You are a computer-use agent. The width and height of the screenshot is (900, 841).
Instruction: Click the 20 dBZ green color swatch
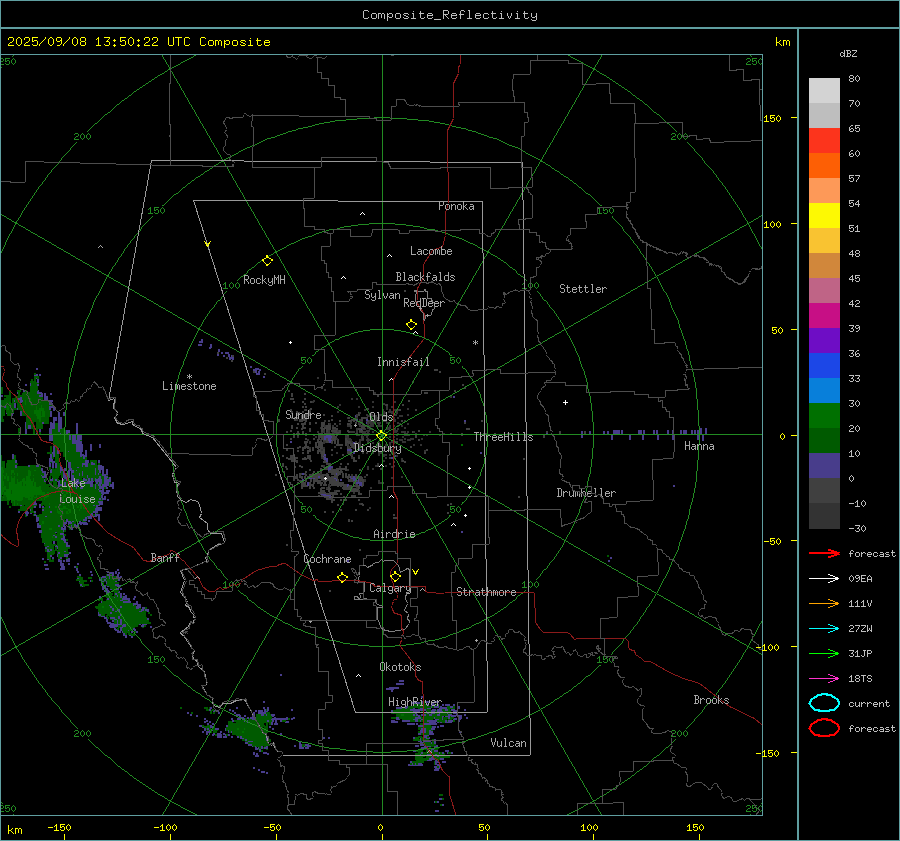point(824,416)
